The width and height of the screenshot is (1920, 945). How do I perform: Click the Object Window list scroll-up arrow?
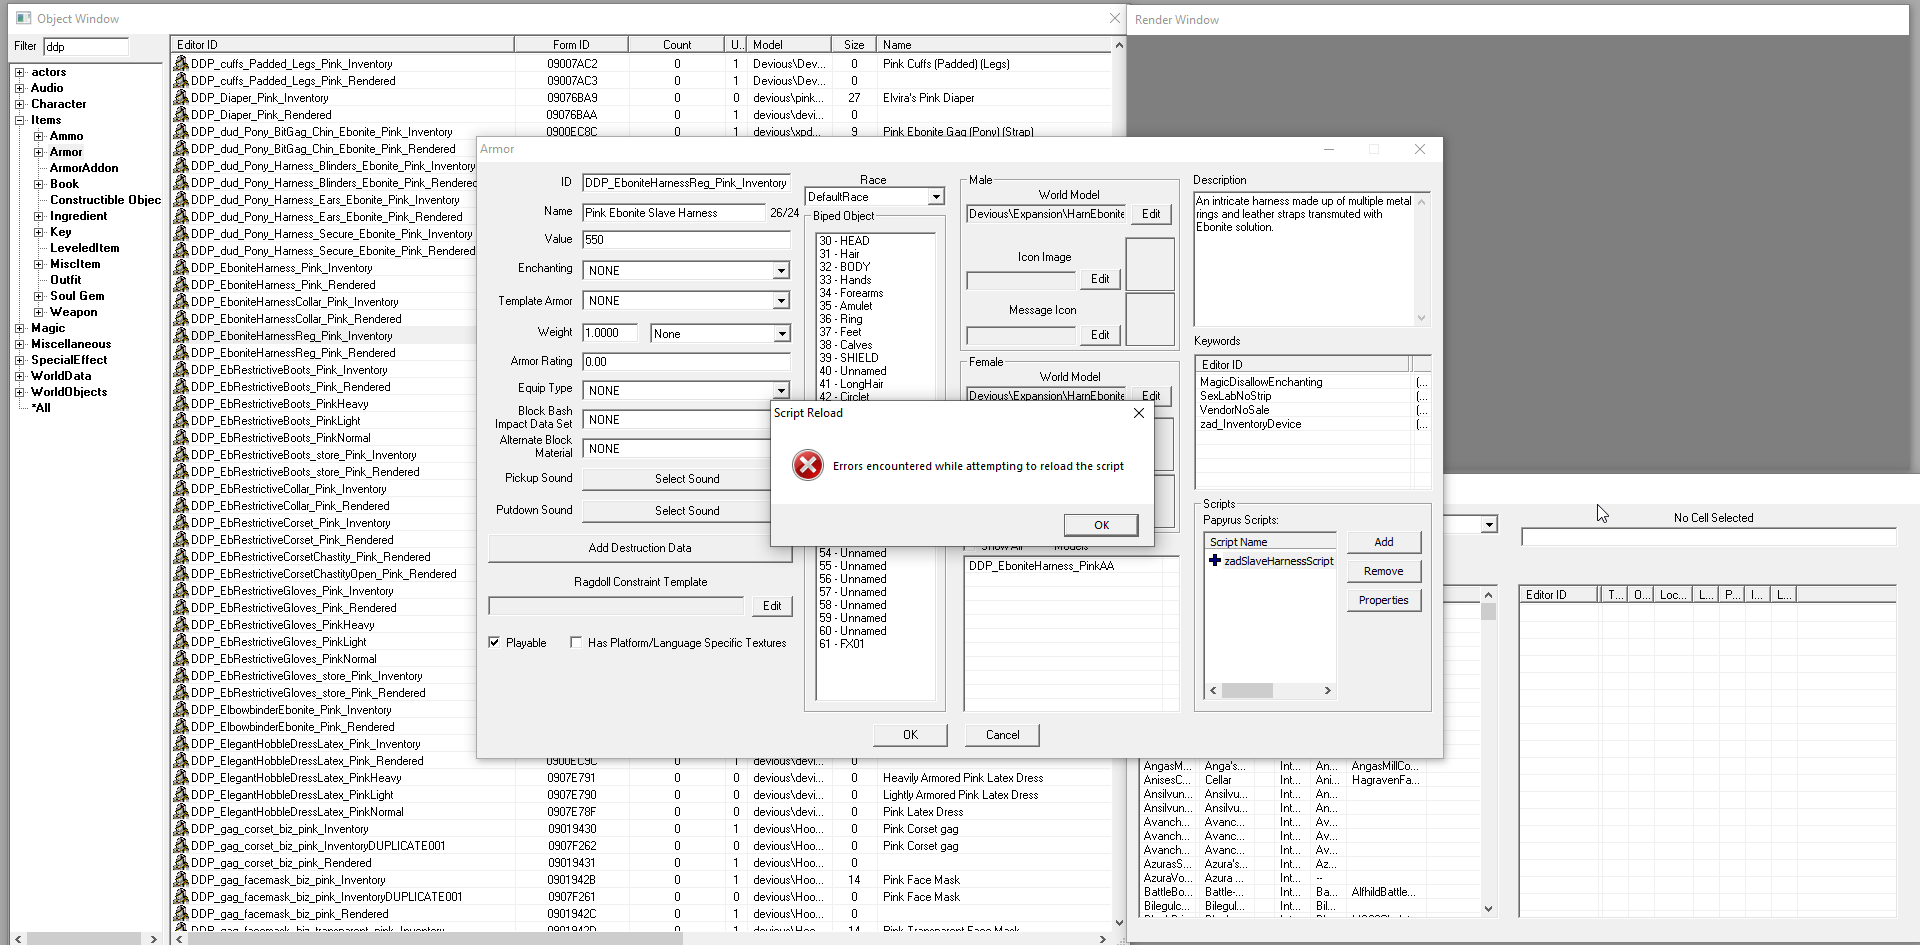1119,45
